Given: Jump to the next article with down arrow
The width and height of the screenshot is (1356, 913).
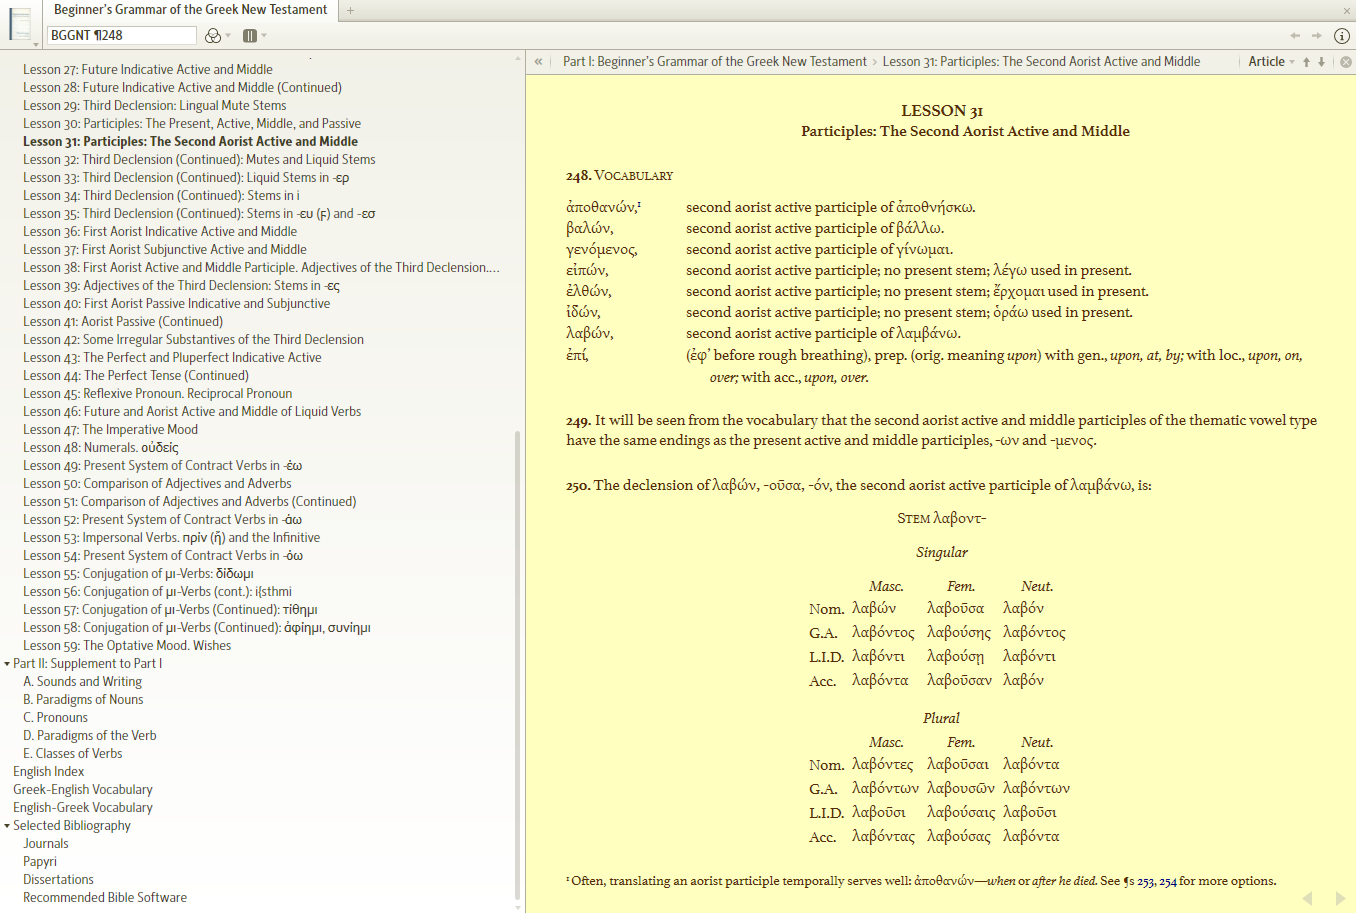Looking at the screenshot, I should click(x=1321, y=62).
